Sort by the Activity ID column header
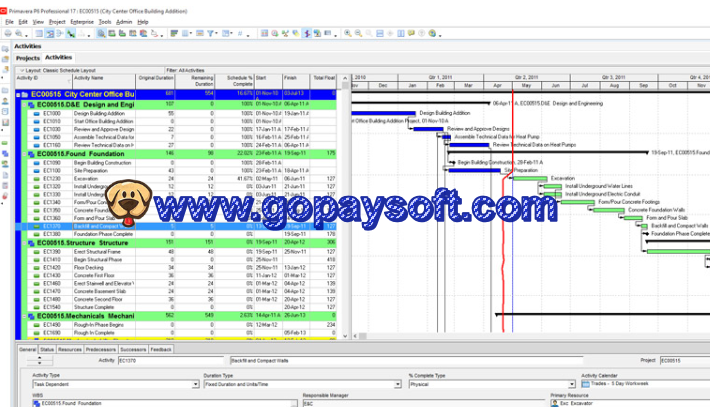Viewport: 710px width, 407px height. [x=43, y=81]
